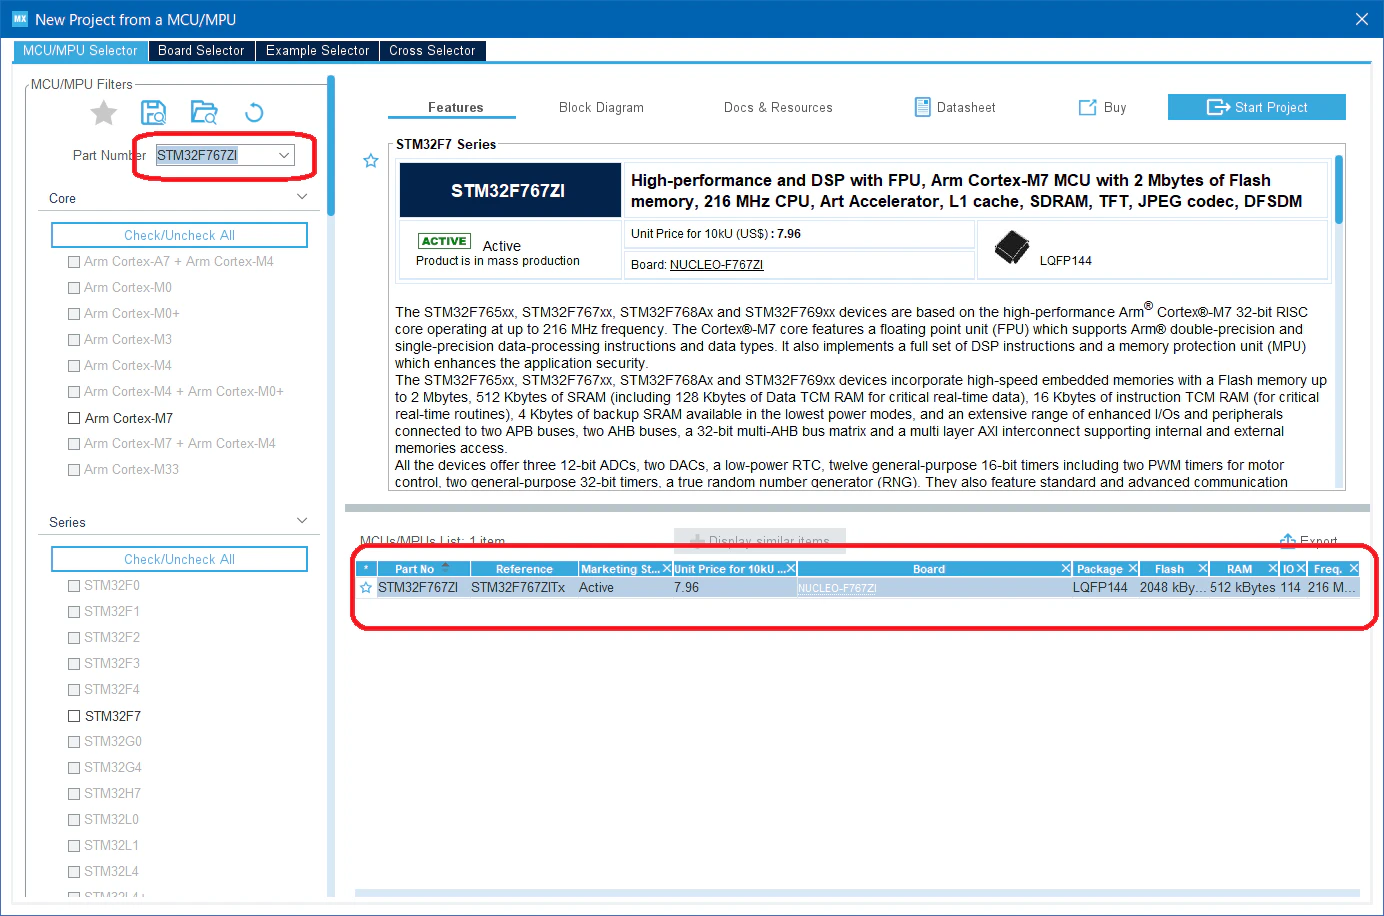The width and height of the screenshot is (1384, 916).
Task: Toggle the STM32L4 series checkbox
Action: (74, 872)
